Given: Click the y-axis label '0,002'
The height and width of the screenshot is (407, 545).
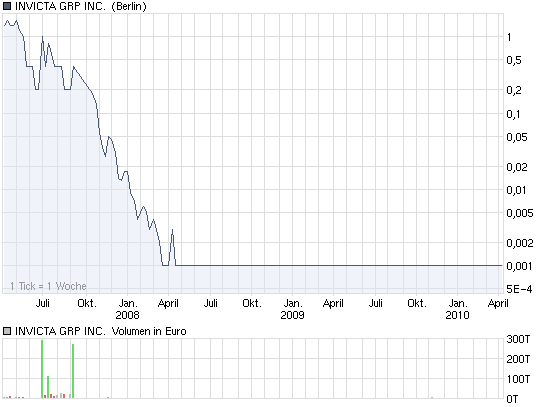Looking at the screenshot, I should click(x=520, y=243).
